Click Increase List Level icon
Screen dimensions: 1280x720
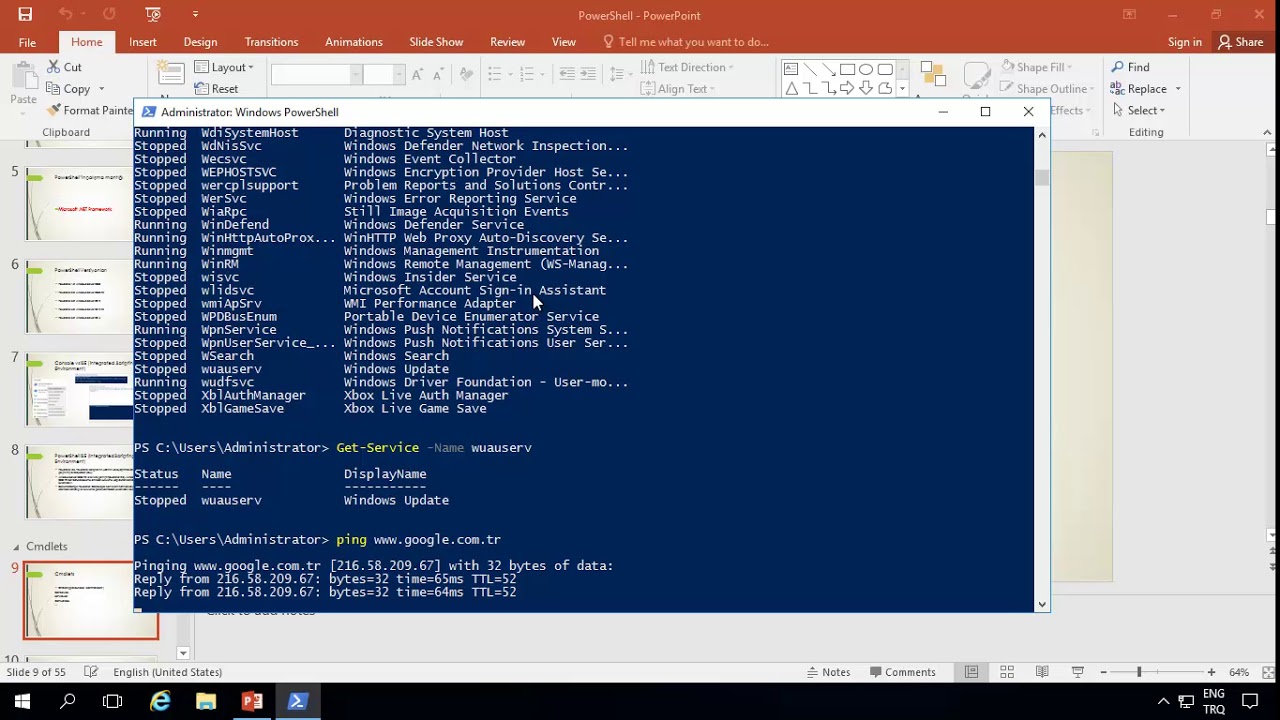click(588, 75)
